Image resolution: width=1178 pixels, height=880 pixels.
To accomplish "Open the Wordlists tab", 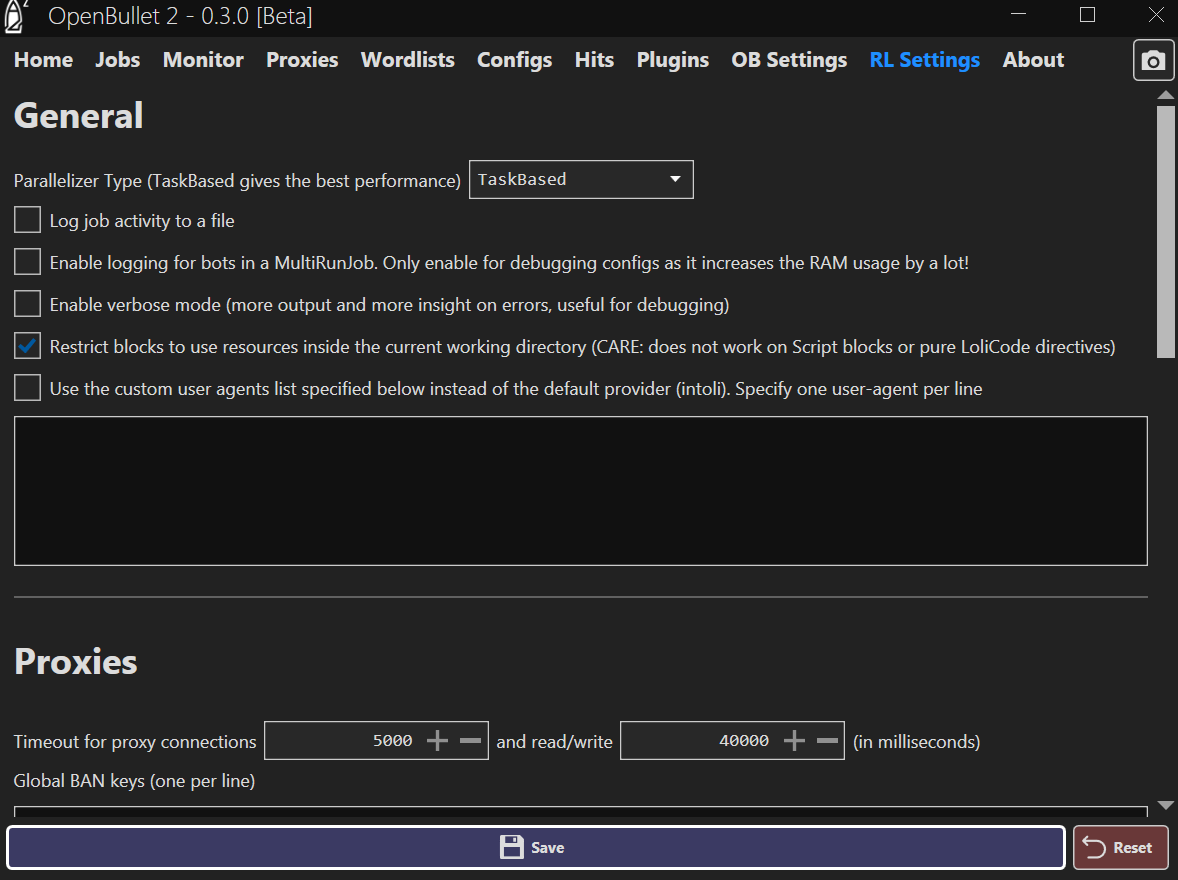I will coord(407,60).
